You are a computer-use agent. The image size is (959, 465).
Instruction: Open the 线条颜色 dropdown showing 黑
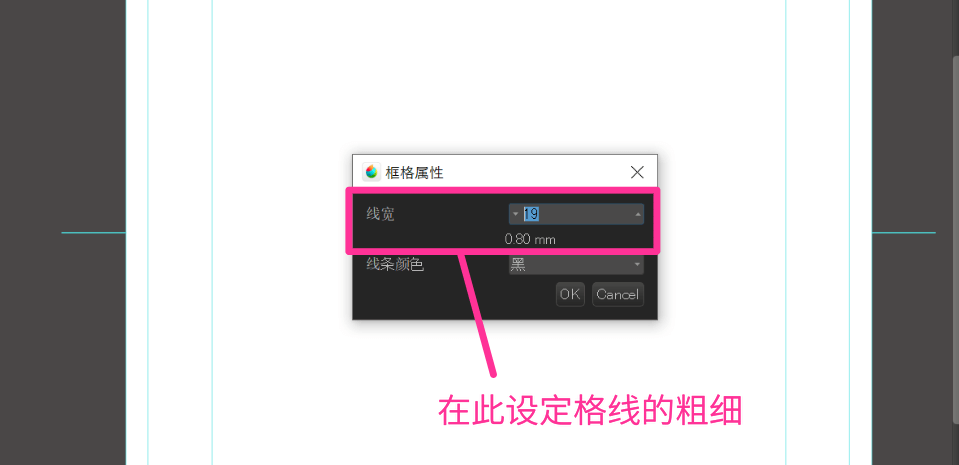576,264
